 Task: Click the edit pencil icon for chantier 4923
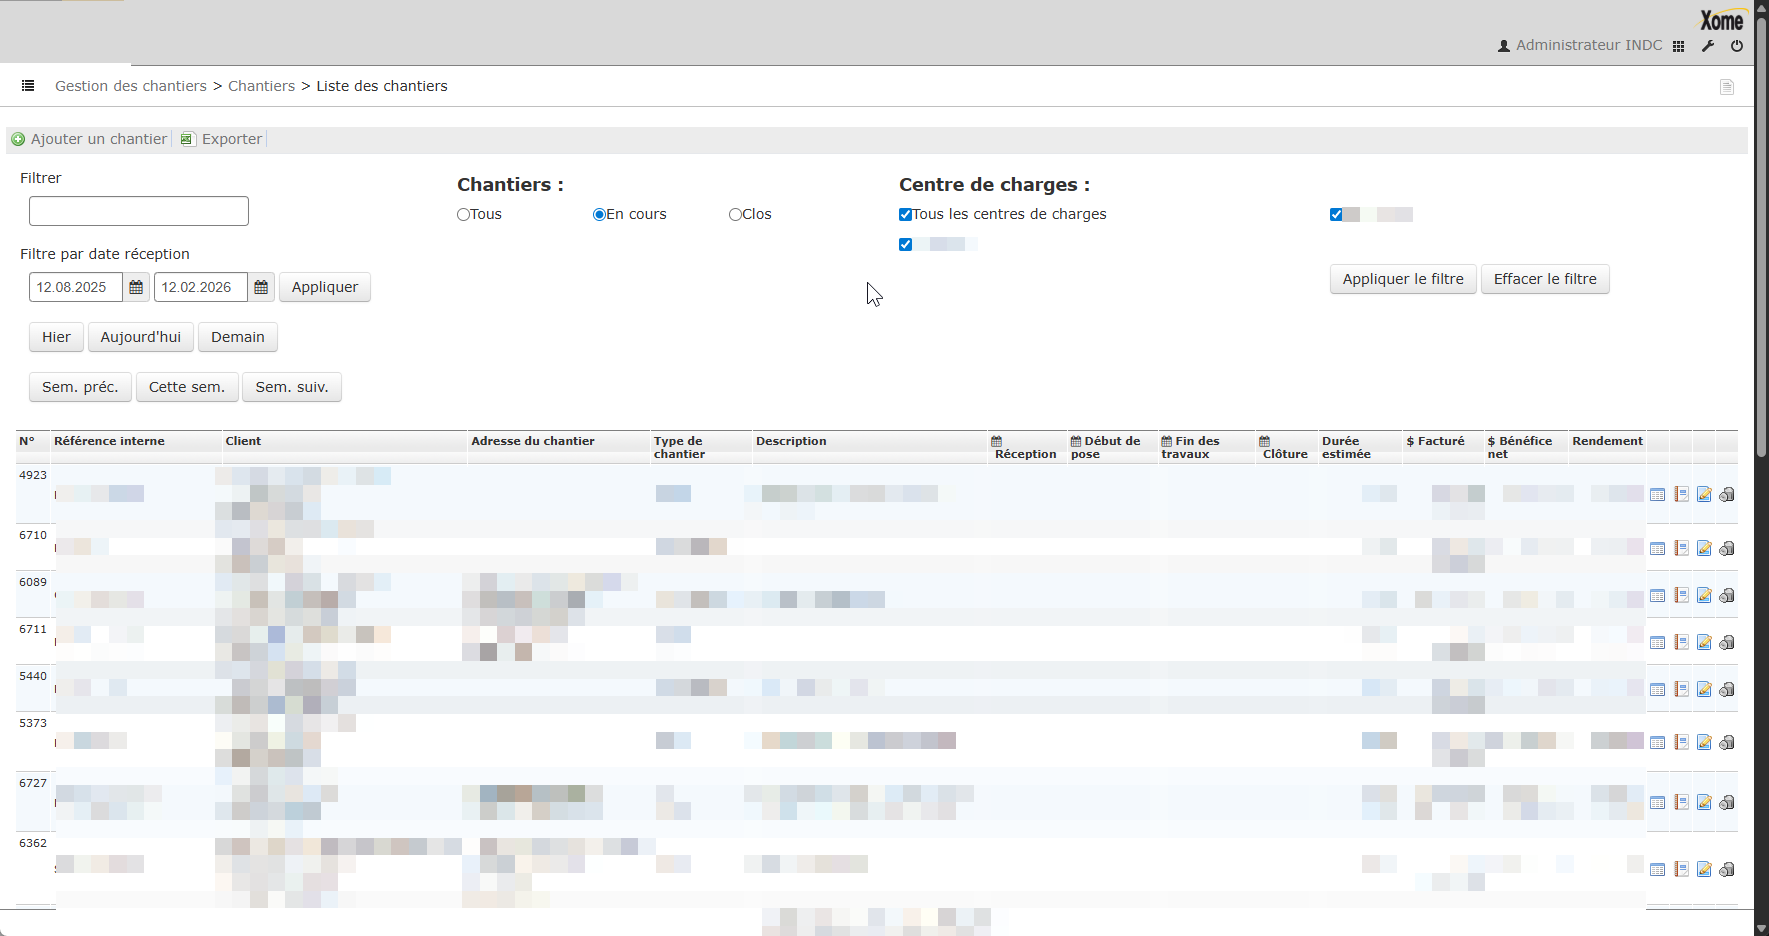tap(1704, 495)
